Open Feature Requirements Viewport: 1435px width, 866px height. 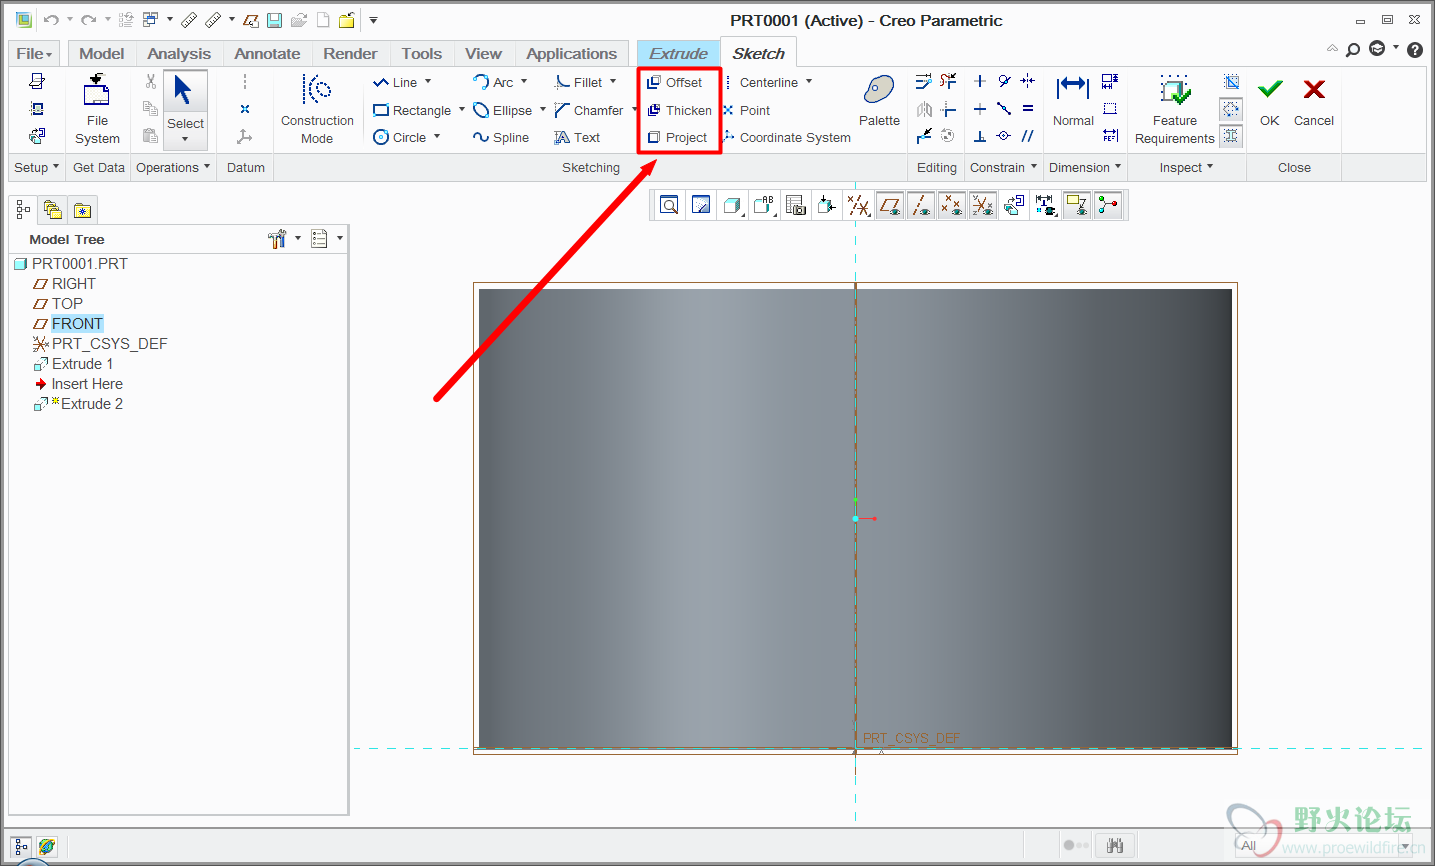1175,109
